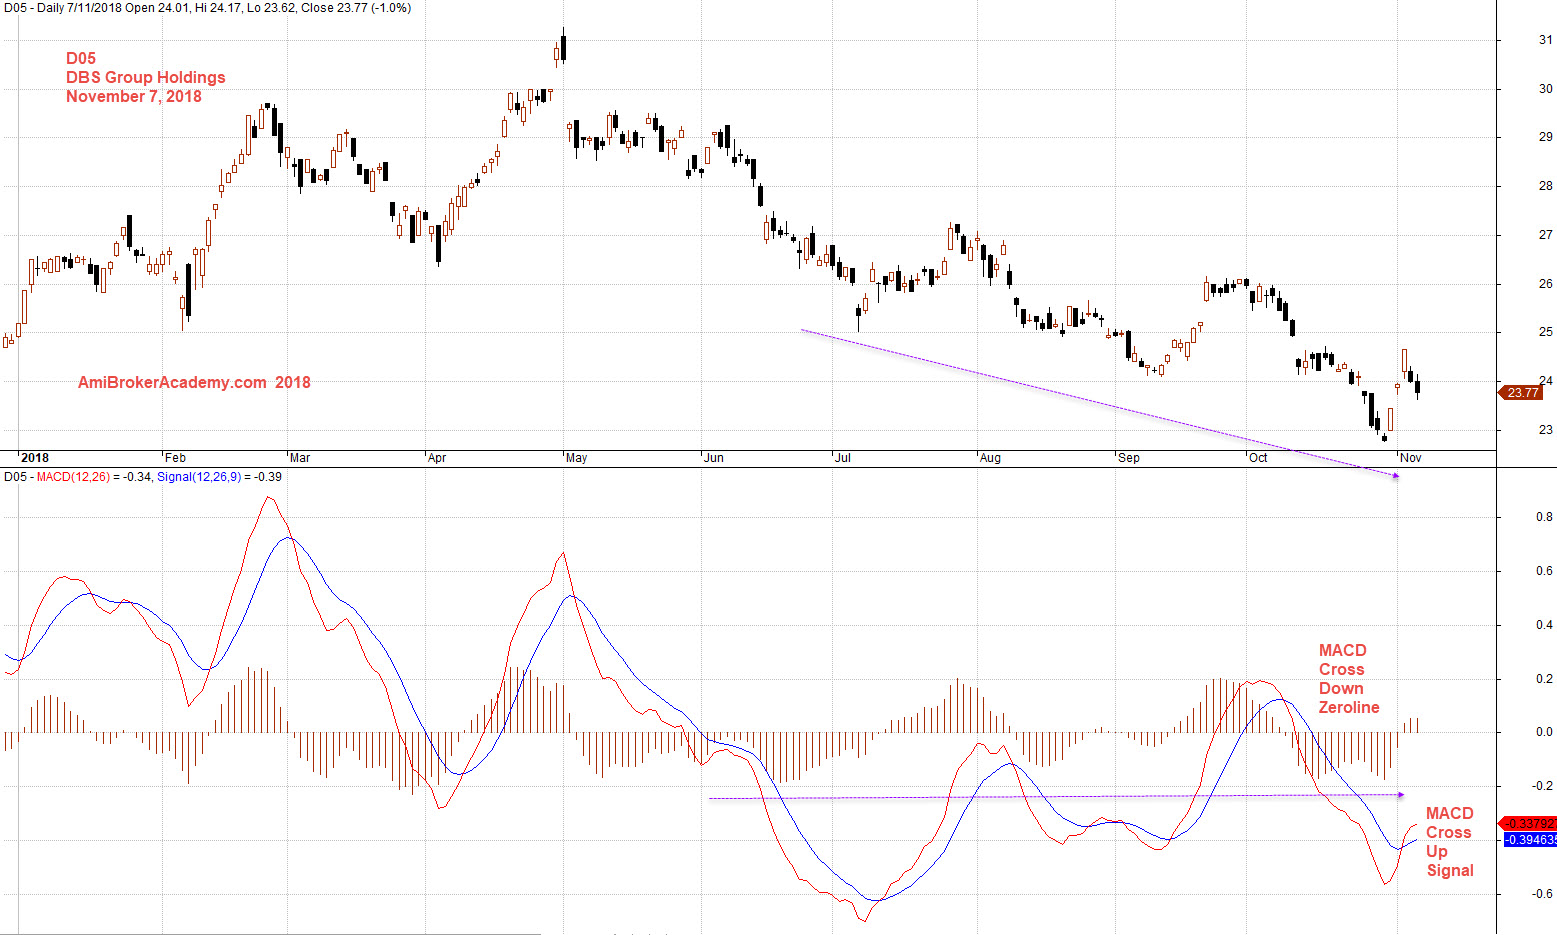Click MACD axis value 0.8
This screenshot has width=1557, height=935.
coord(1544,517)
